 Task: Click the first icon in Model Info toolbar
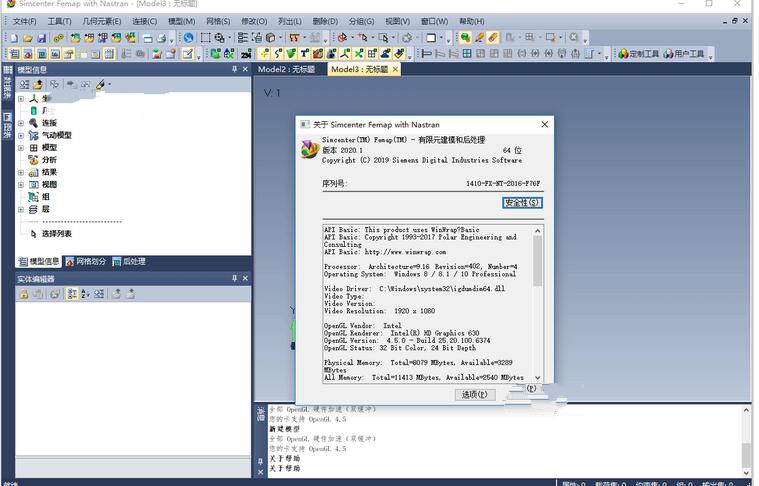click(x=24, y=84)
